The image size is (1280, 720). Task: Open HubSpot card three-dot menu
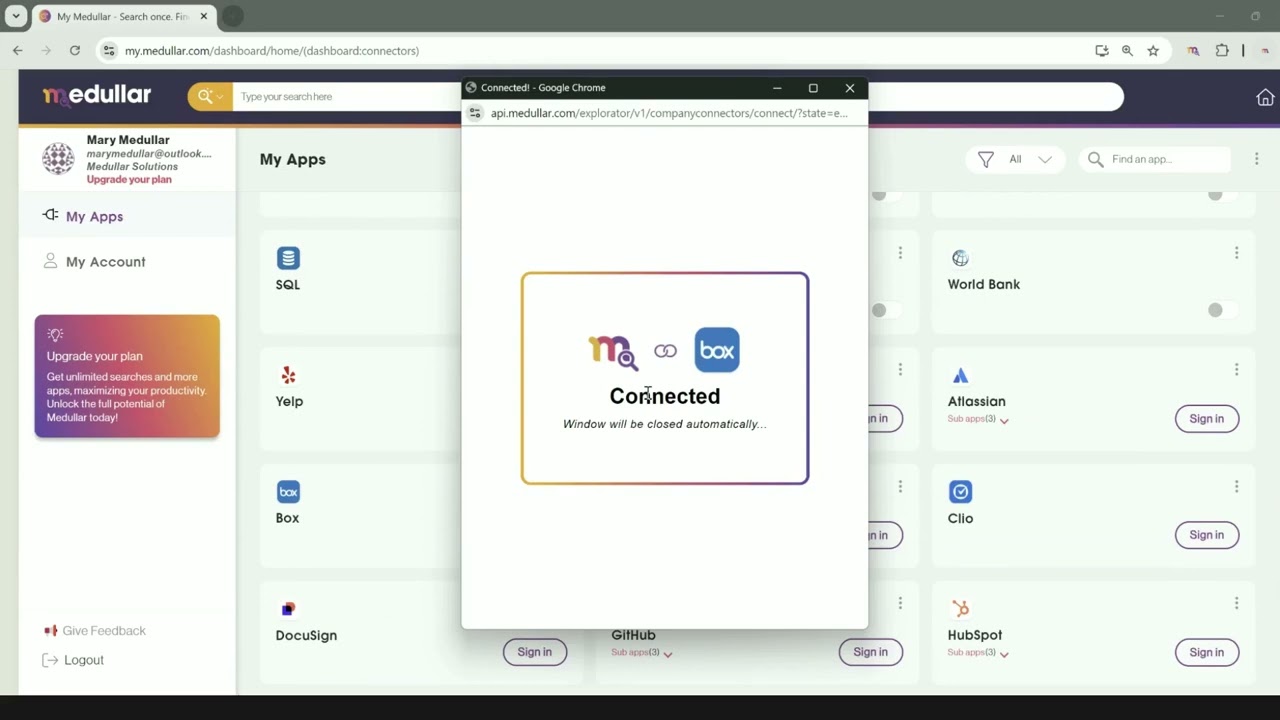point(1236,604)
